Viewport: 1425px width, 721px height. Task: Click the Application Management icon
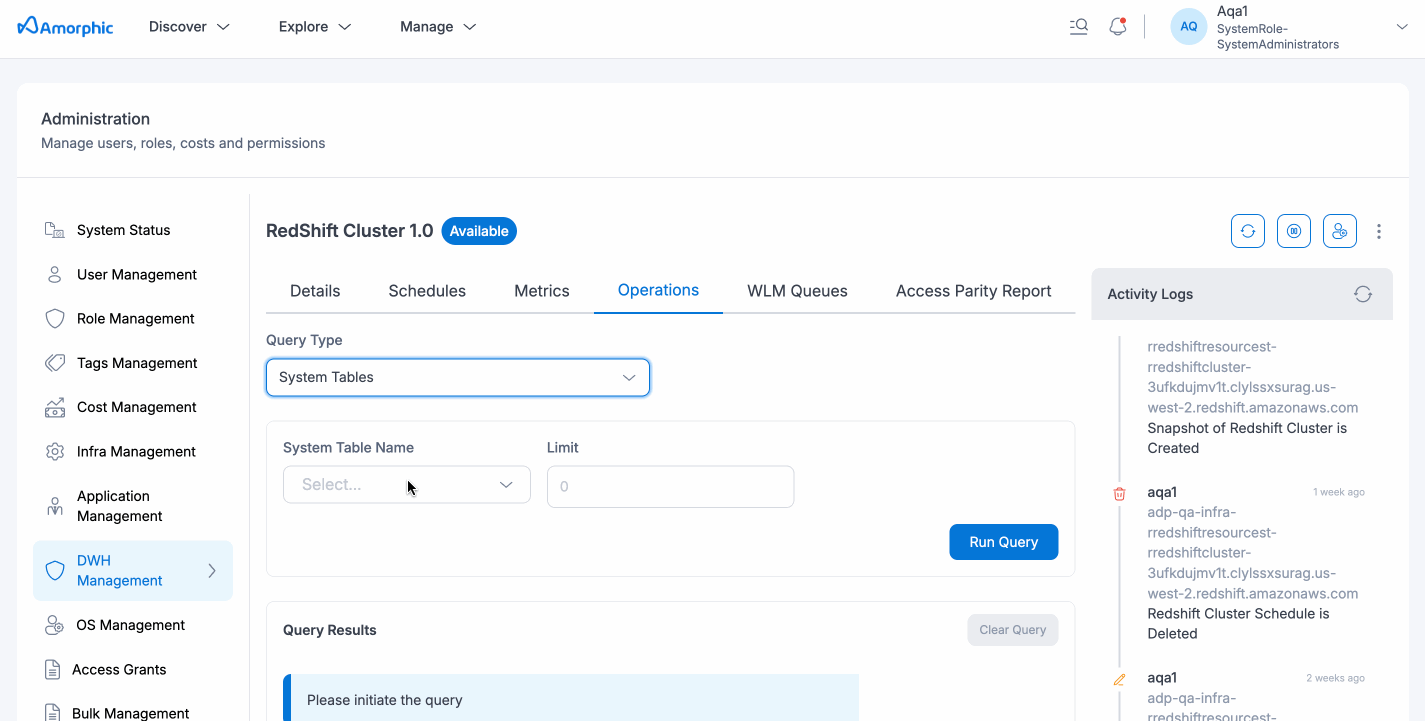[55, 506]
